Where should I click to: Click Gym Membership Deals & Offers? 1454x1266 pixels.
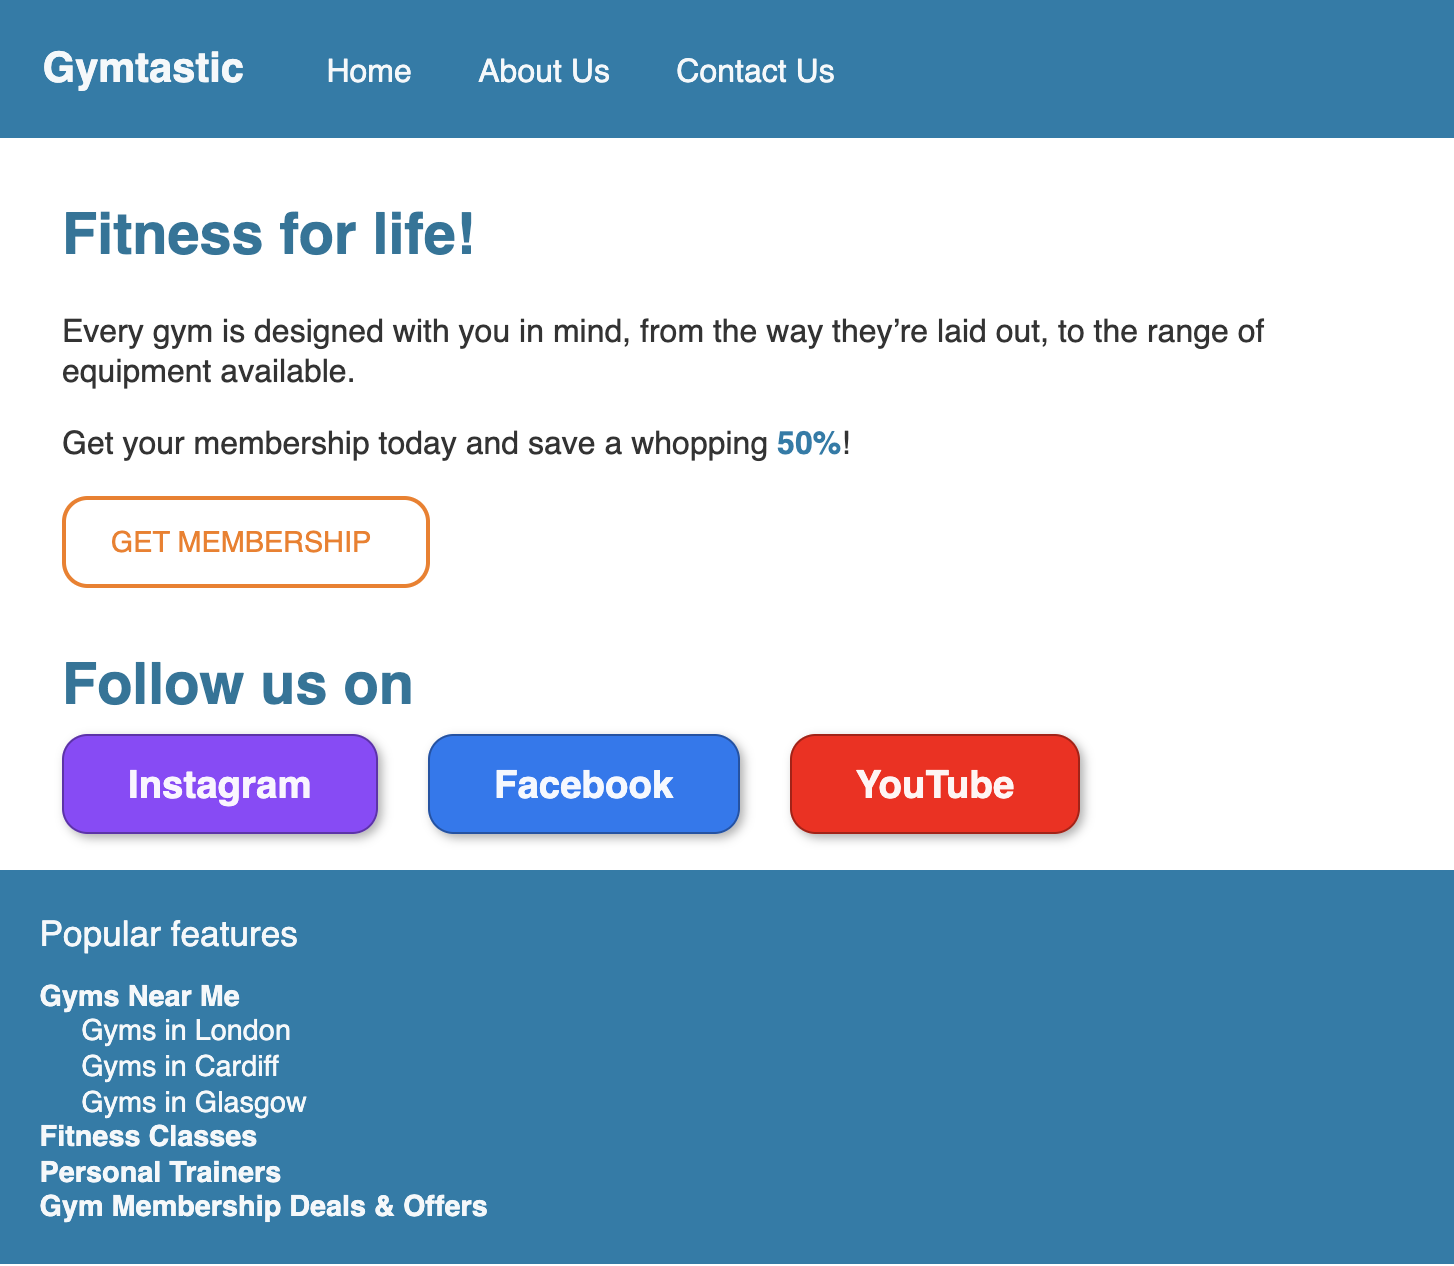[x=263, y=1206]
